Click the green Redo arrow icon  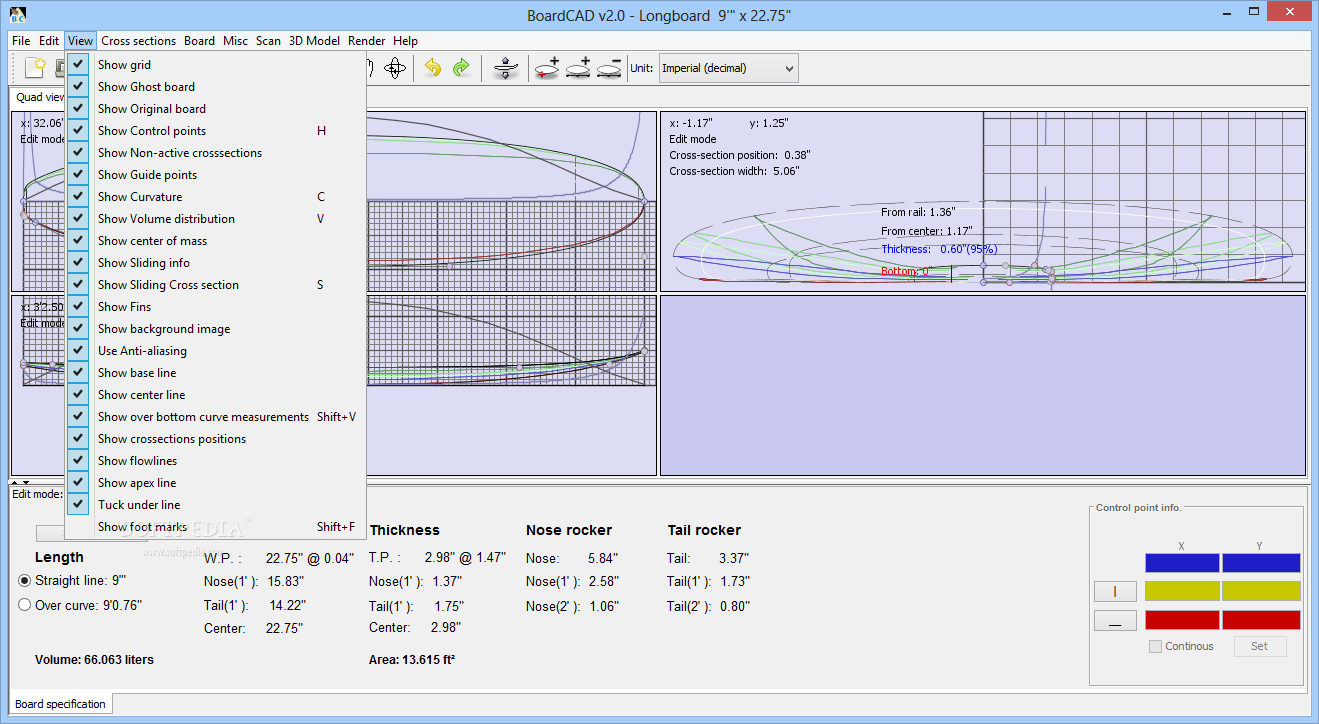(461, 68)
